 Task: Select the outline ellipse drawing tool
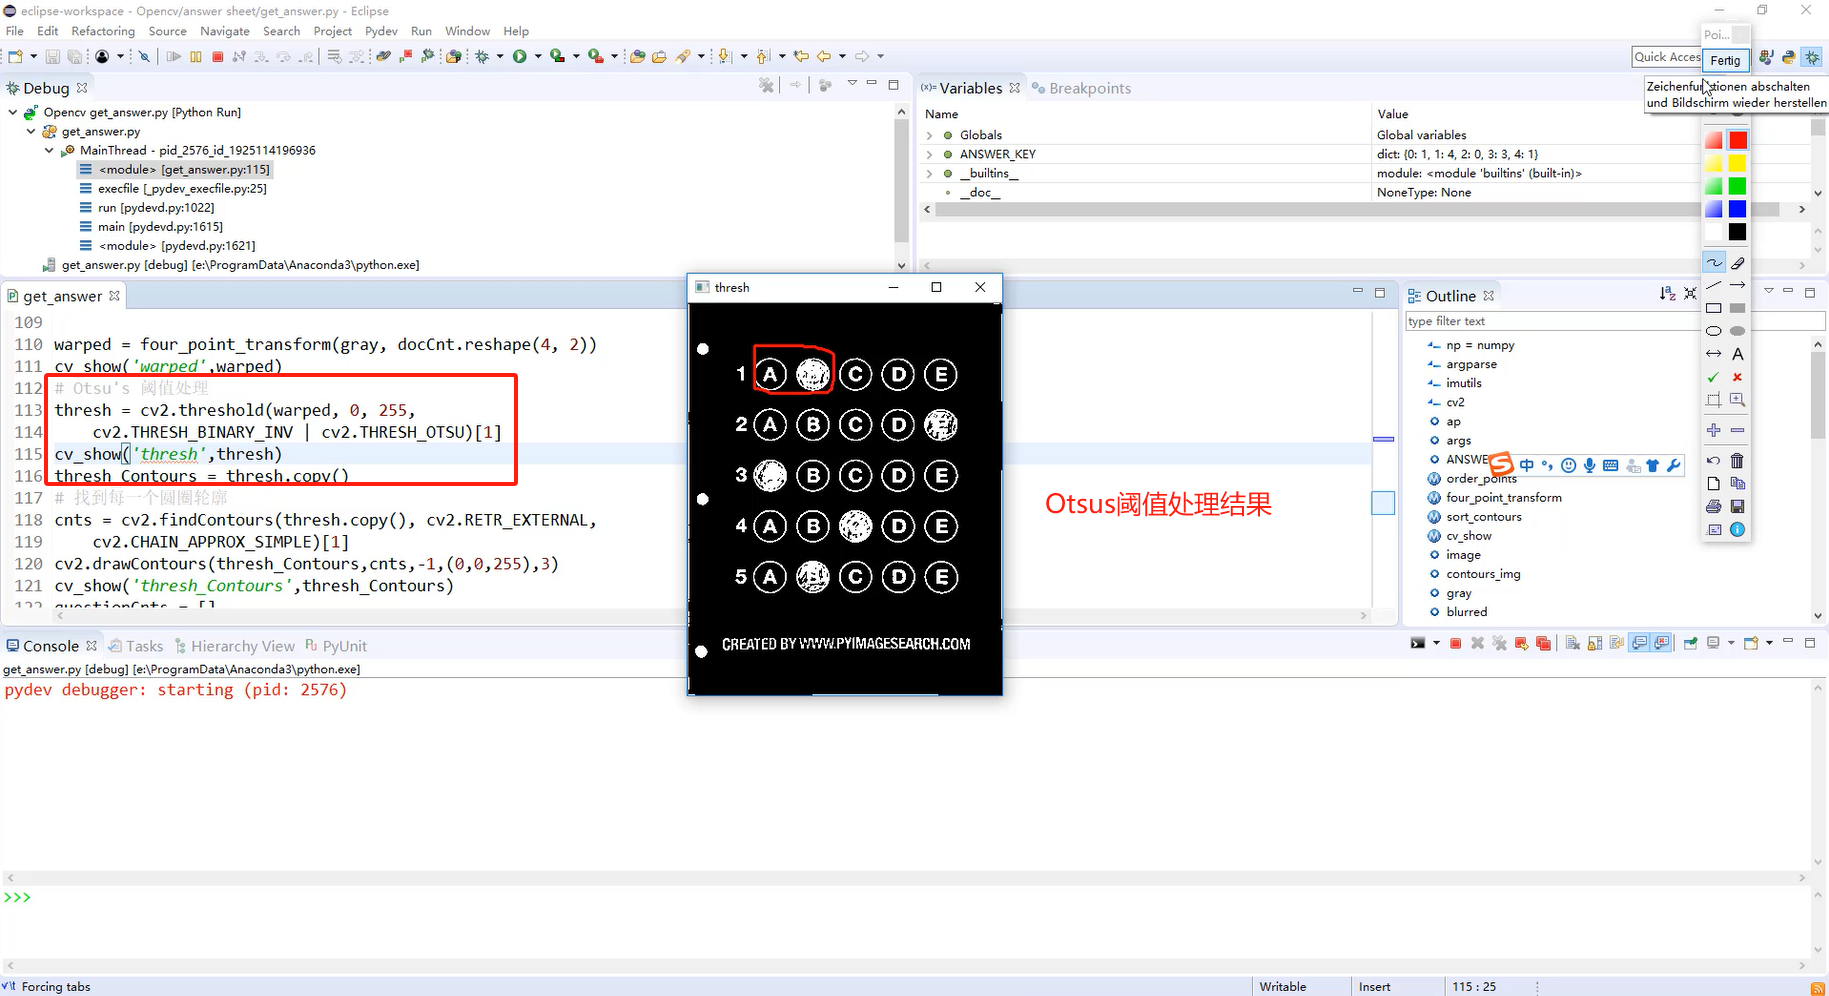(x=1714, y=331)
